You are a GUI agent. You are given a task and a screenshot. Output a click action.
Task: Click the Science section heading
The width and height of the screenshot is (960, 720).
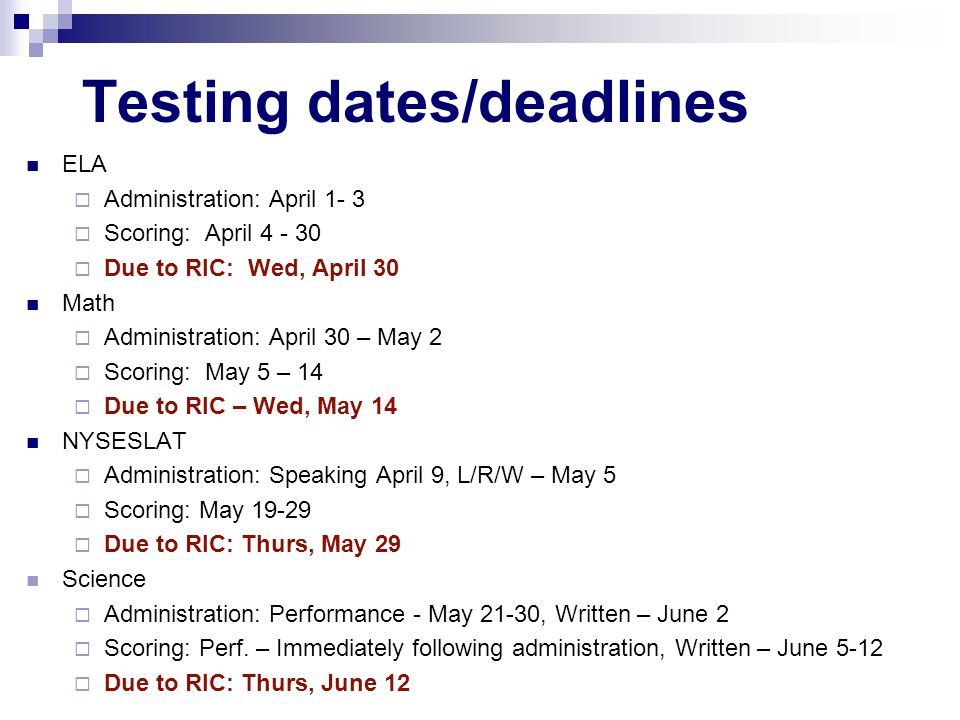point(104,579)
